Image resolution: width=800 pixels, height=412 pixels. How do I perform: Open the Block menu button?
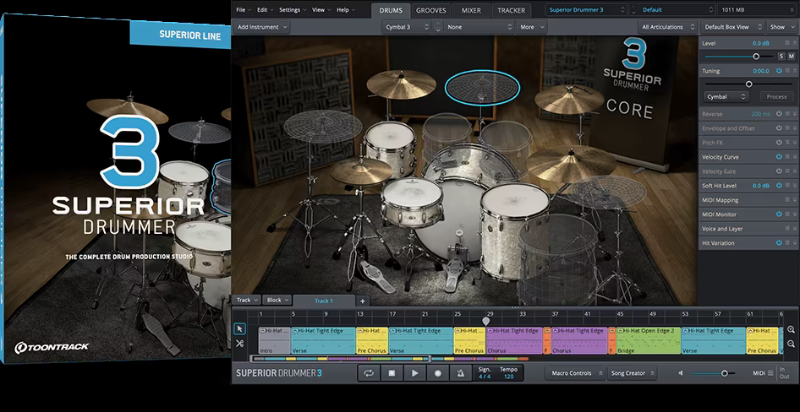pos(278,300)
